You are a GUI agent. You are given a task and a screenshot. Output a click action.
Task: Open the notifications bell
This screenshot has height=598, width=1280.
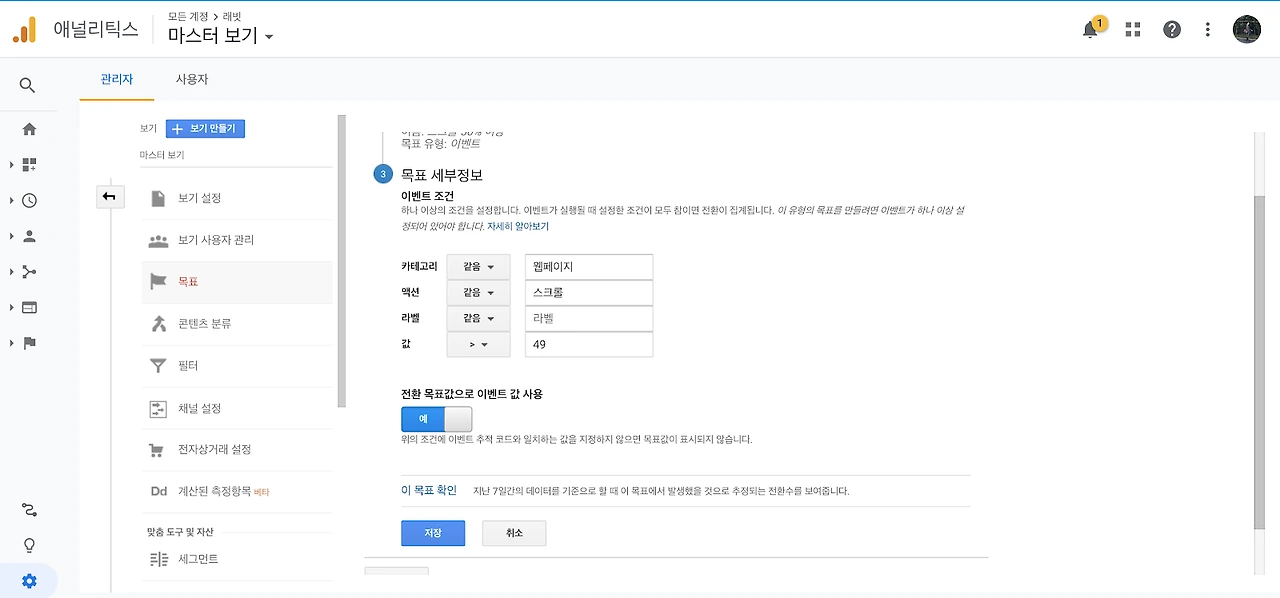(x=1090, y=30)
